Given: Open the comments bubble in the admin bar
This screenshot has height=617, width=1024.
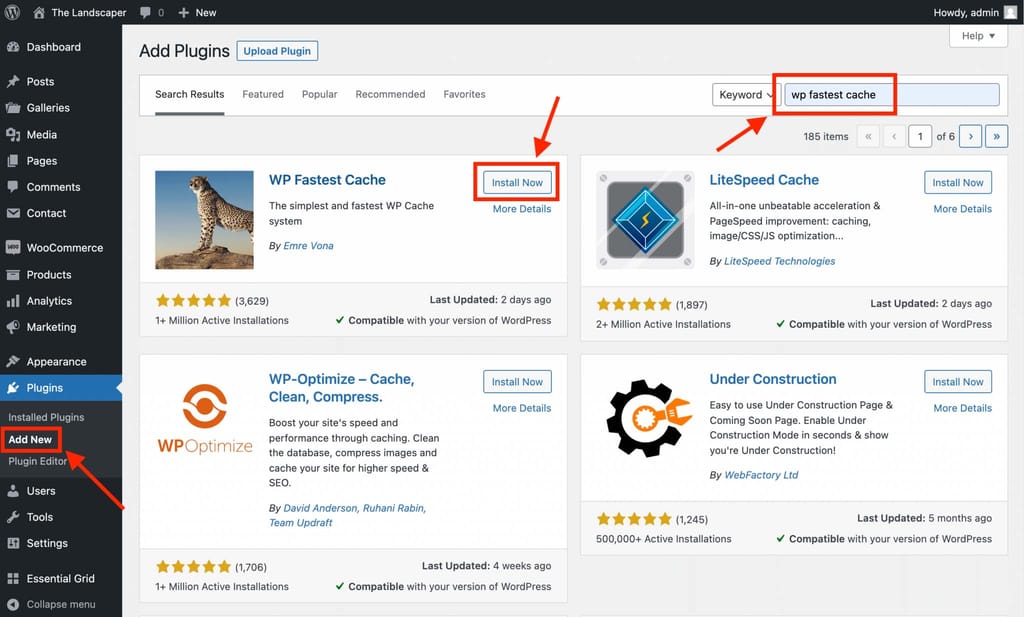Looking at the screenshot, I should click(145, 12).
